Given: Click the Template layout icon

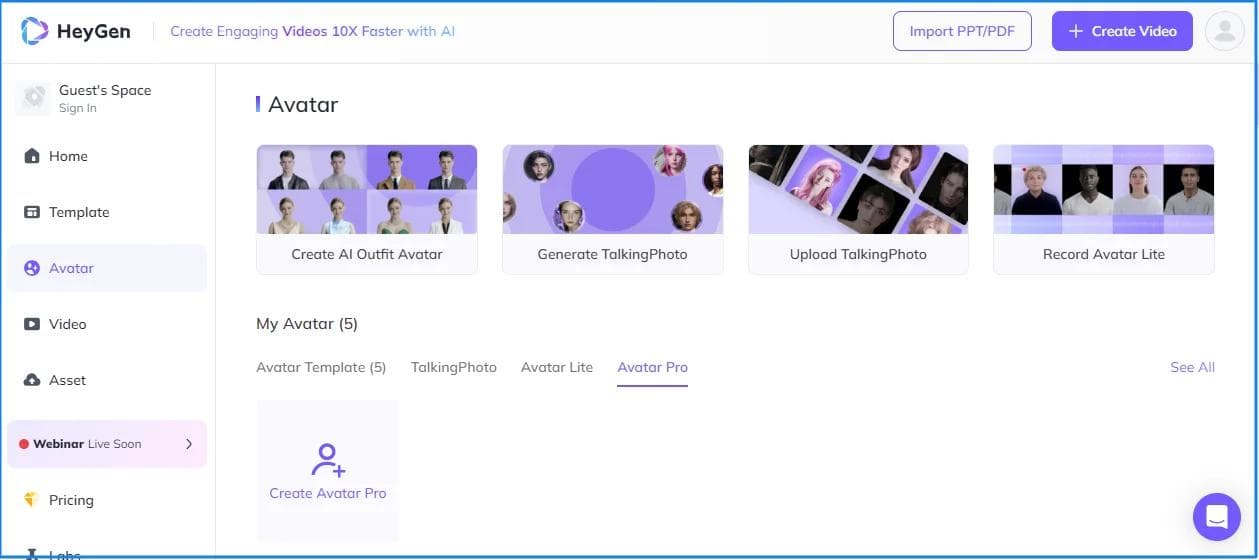Looking at the screenshot, I should tap(32, 212).
